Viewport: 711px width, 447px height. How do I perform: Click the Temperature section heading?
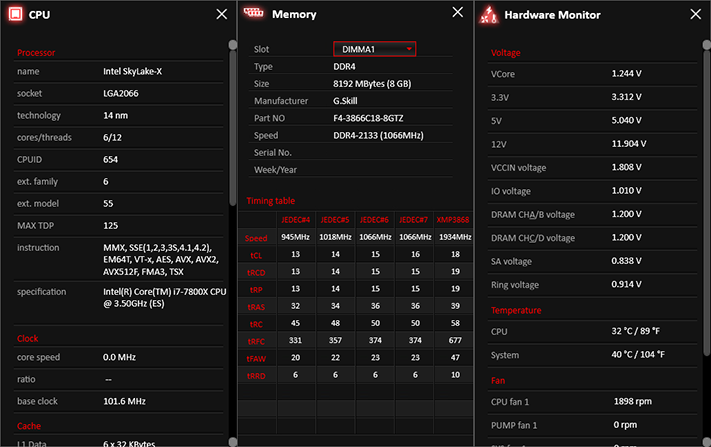coord(516,311)
